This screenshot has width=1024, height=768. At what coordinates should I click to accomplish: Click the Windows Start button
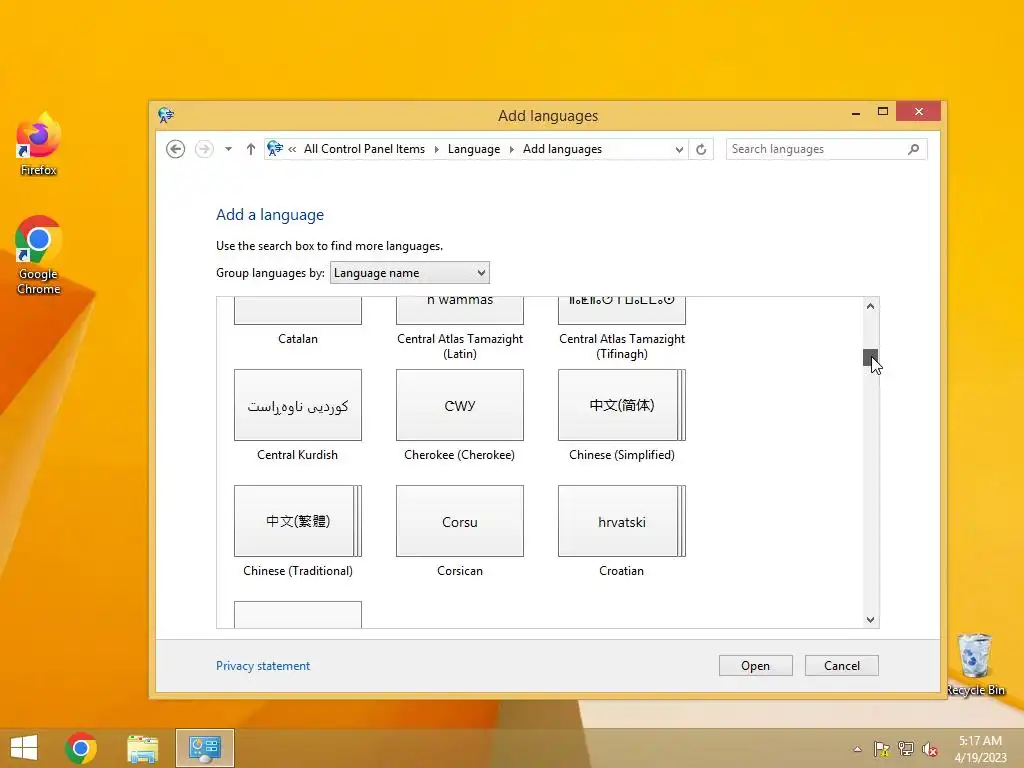(24, 748)
